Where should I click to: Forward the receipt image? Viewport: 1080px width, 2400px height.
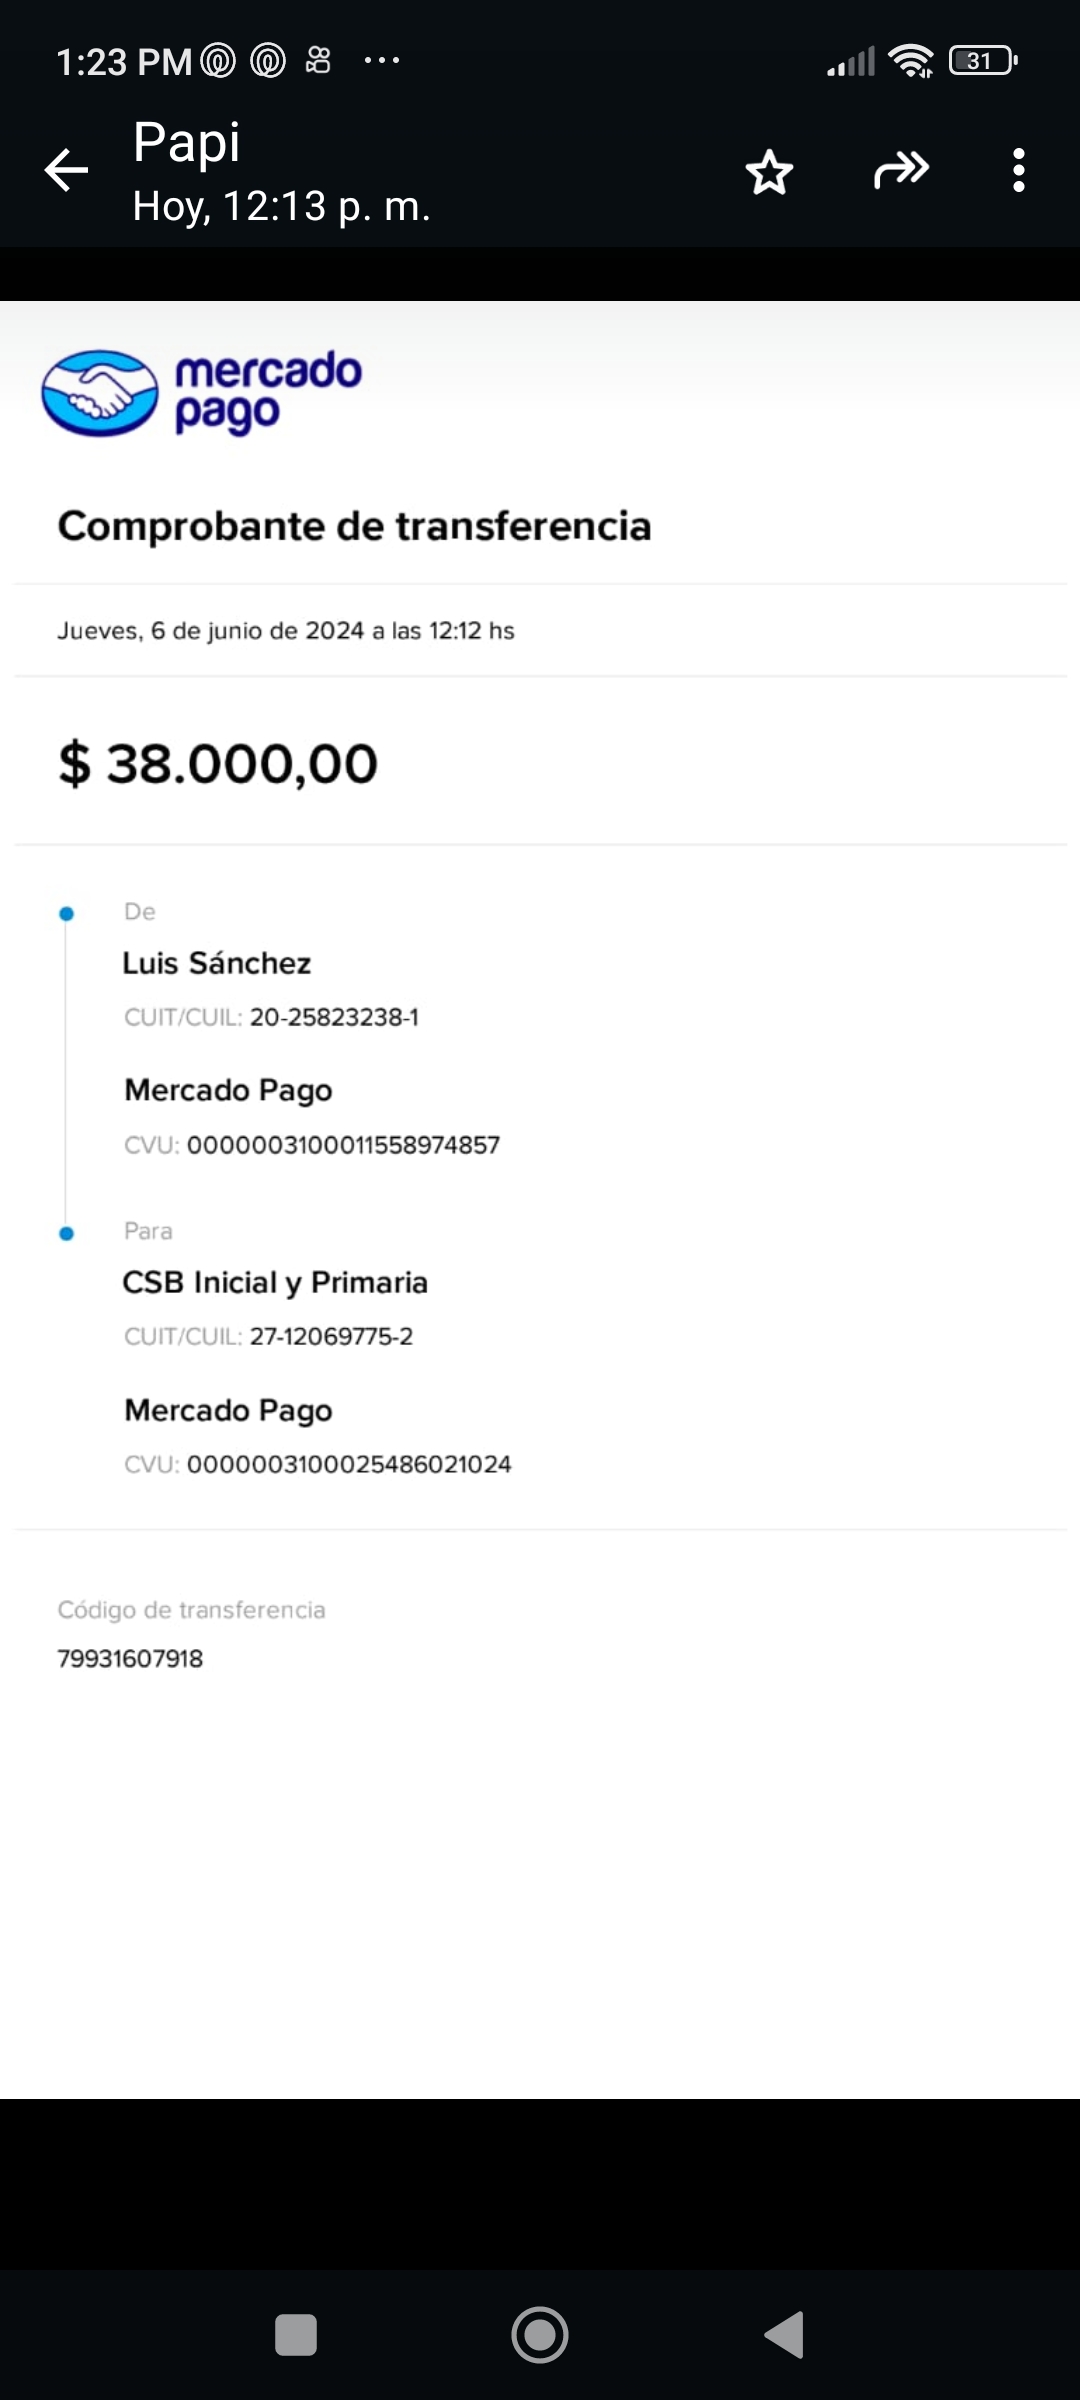[901, 170]
